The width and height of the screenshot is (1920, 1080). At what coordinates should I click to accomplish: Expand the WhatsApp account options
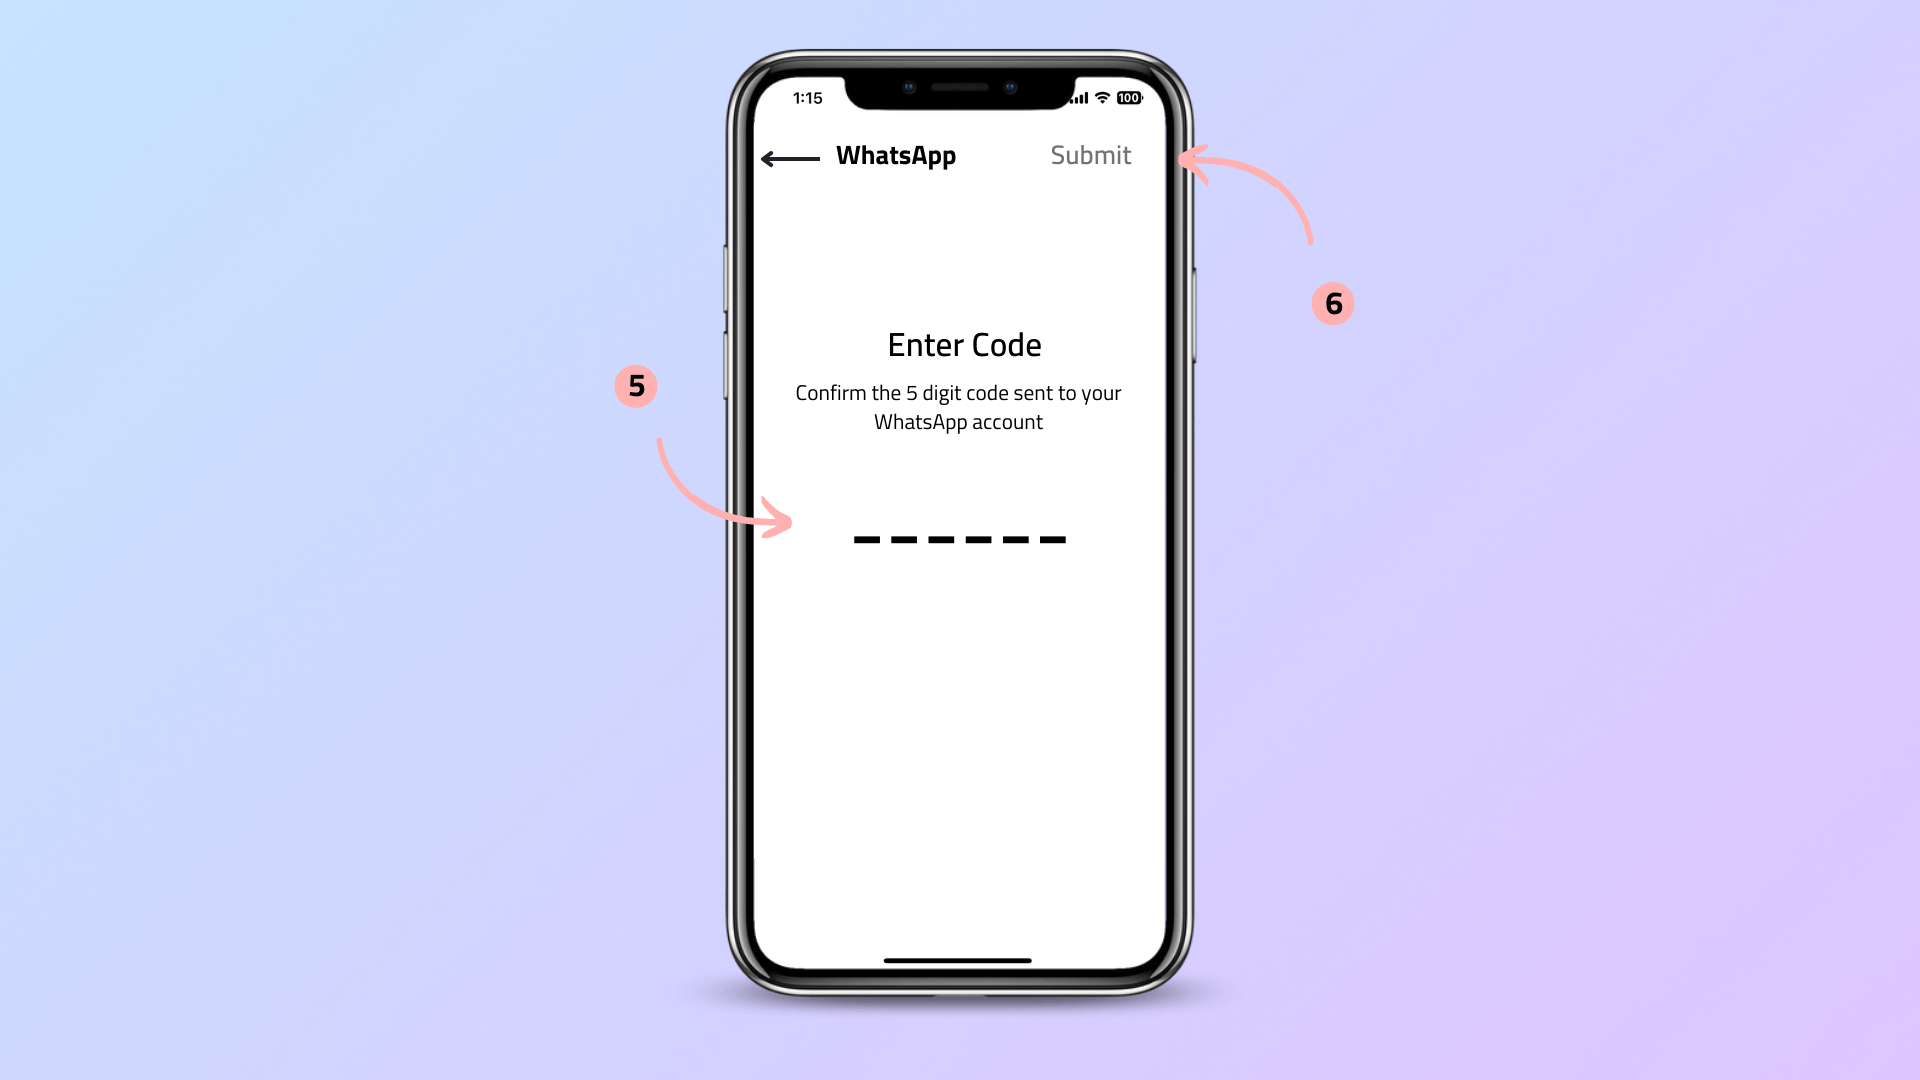pos(897,156)
